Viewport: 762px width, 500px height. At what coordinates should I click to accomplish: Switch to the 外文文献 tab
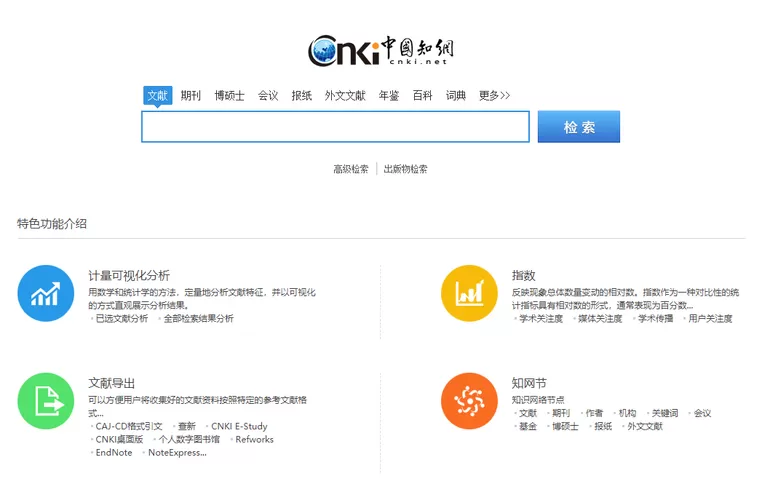[x=345, y=96]
